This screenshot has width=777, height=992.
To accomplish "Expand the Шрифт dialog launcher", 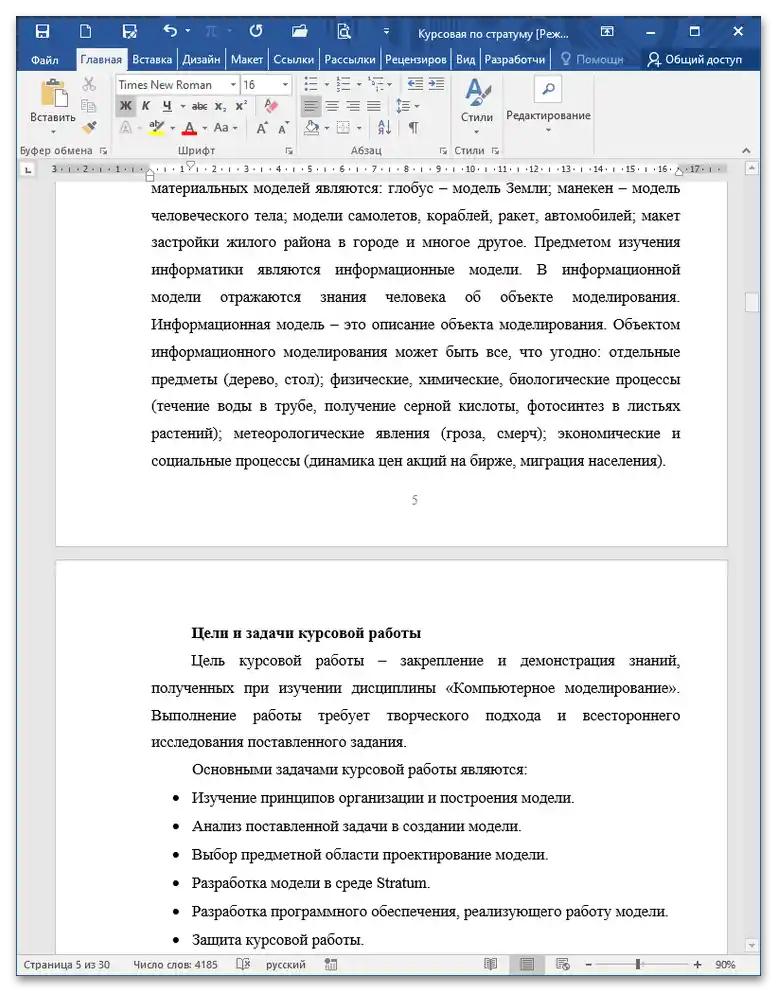I will (289, 151).
